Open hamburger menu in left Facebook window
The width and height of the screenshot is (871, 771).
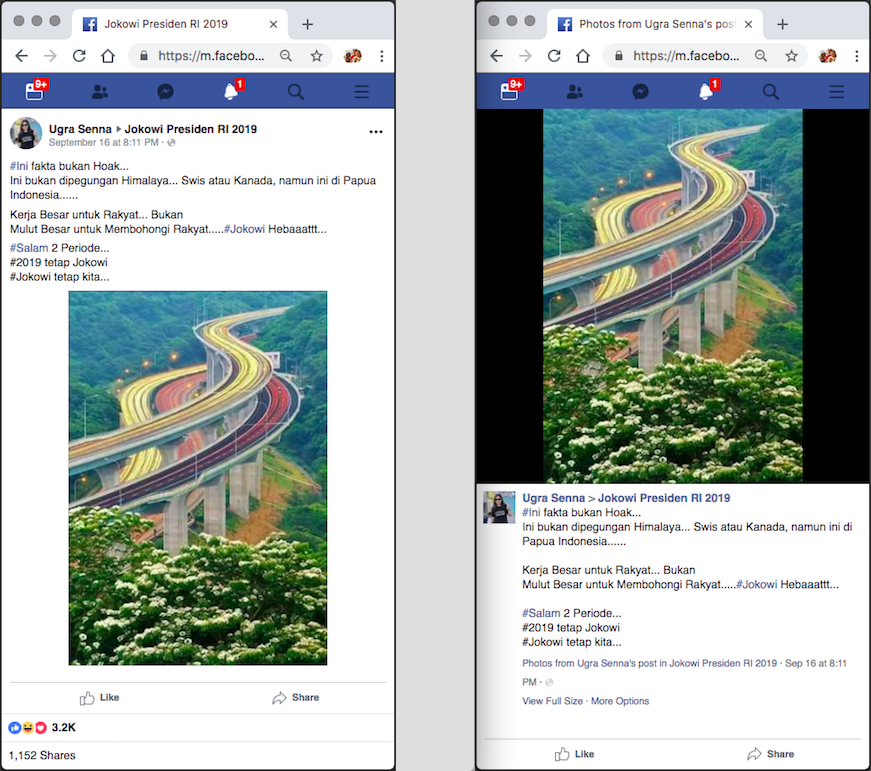[361, 92]
